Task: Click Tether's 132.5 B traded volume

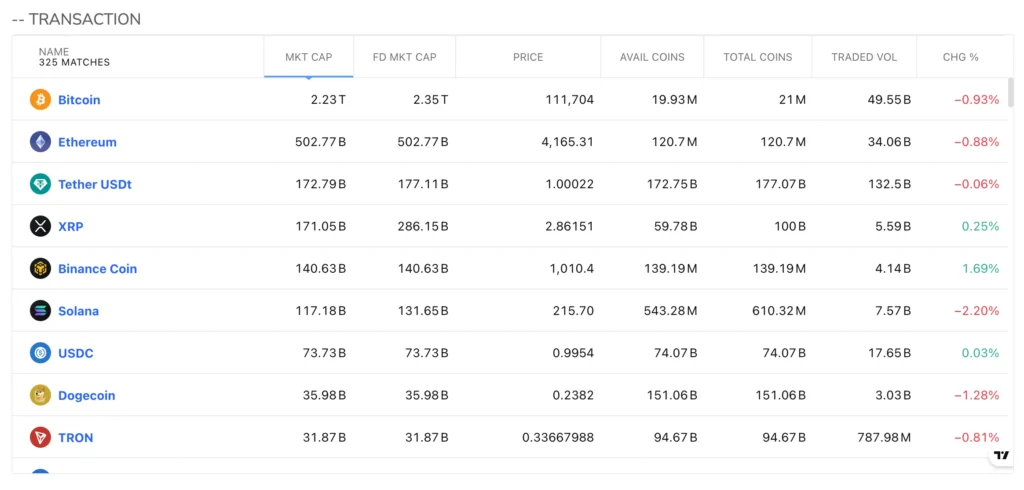Action: pos(890,184)
